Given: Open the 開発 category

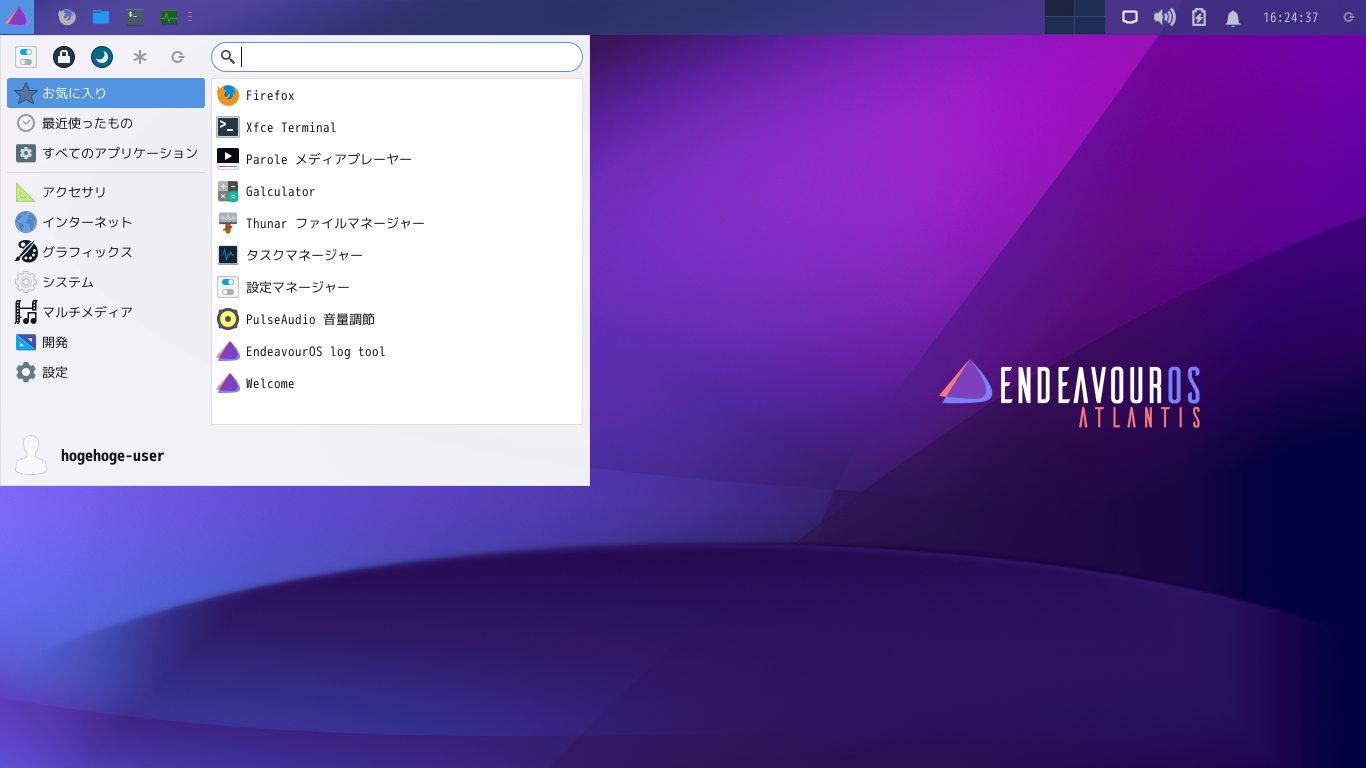Looking at the screenshot, I should click(106, 342).
